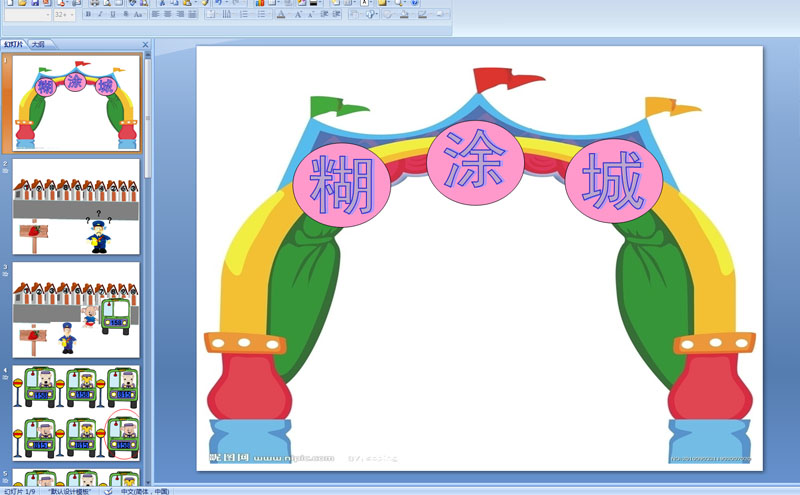Click the 中文(简体,中国) language indicator

[x=145, y=491]
